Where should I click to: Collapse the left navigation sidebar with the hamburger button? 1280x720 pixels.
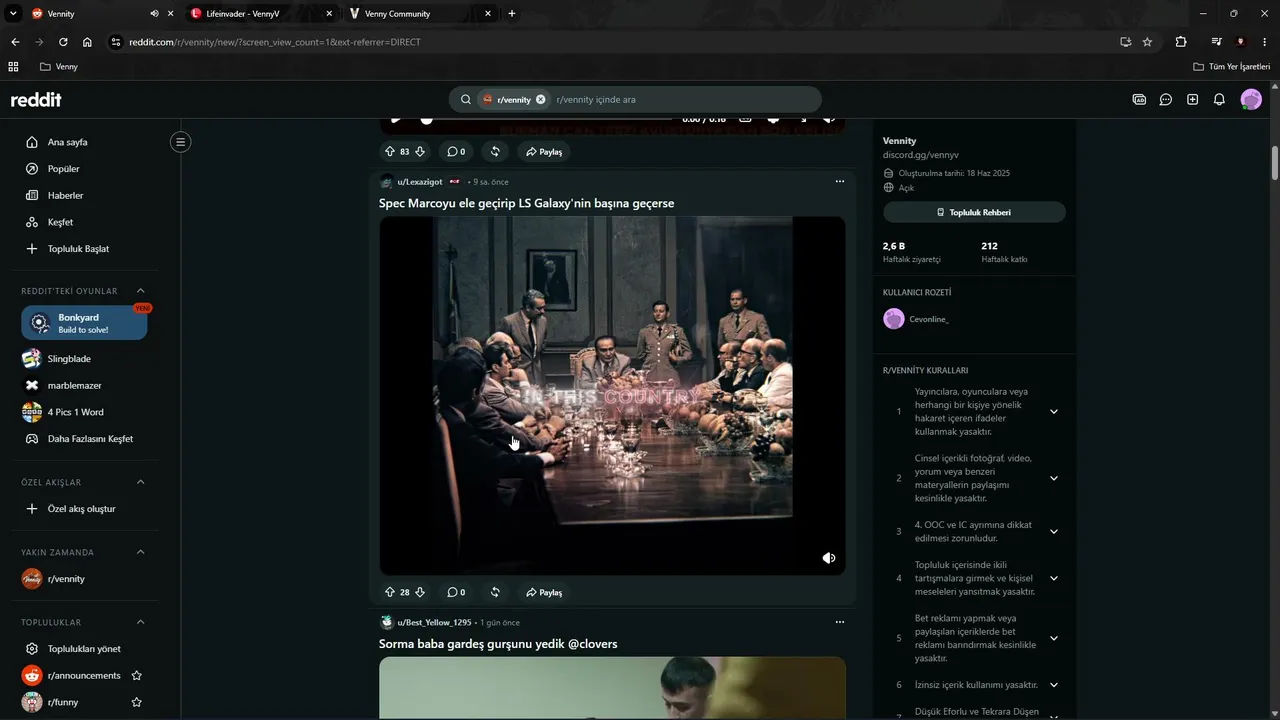181,142
